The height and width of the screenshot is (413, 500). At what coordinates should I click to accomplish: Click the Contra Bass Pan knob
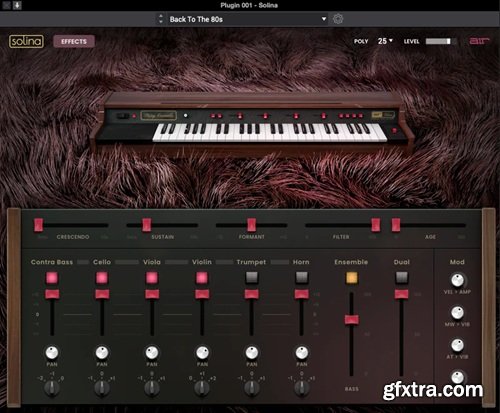(x=52, y=352)
